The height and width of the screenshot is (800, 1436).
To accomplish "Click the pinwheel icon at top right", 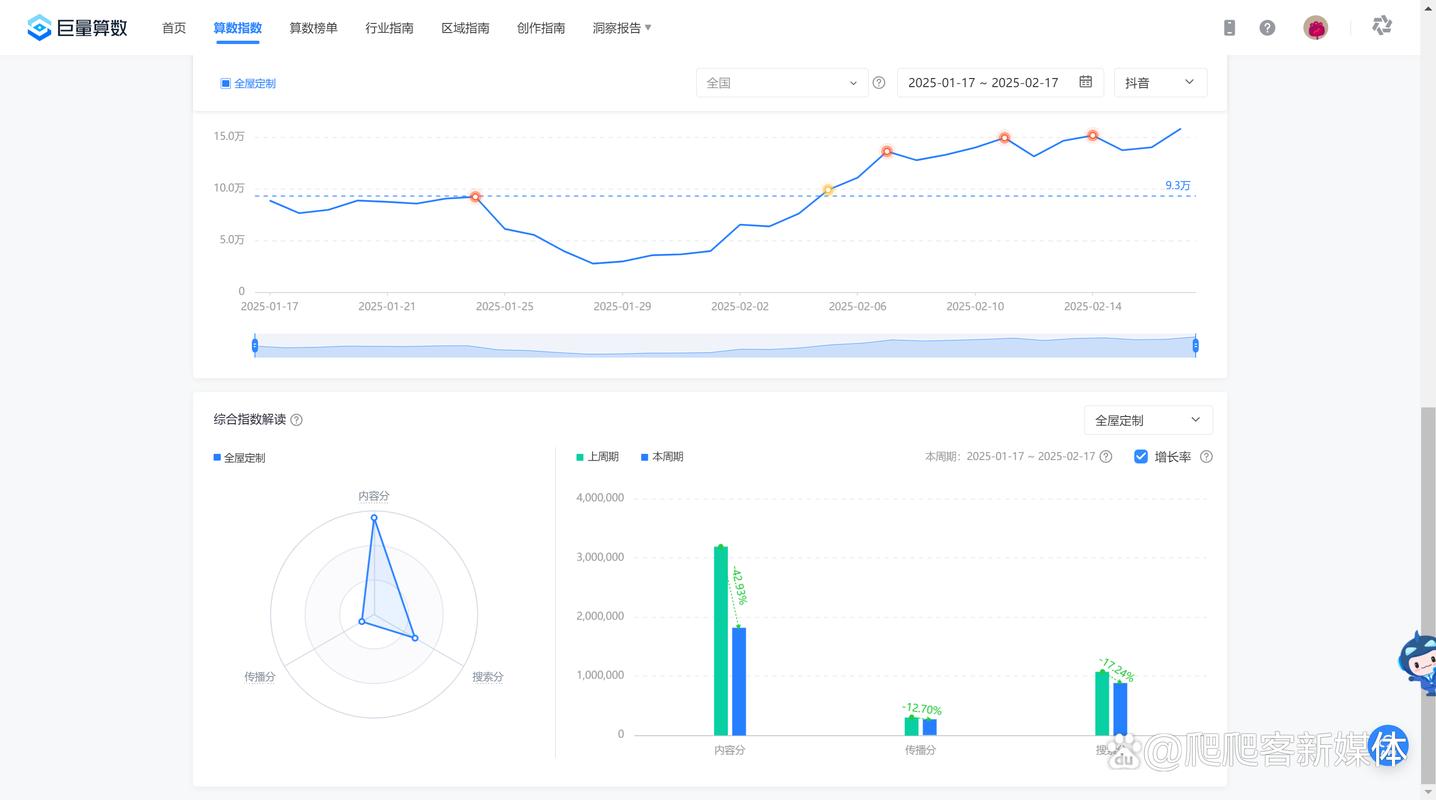I will [1382, 26].
